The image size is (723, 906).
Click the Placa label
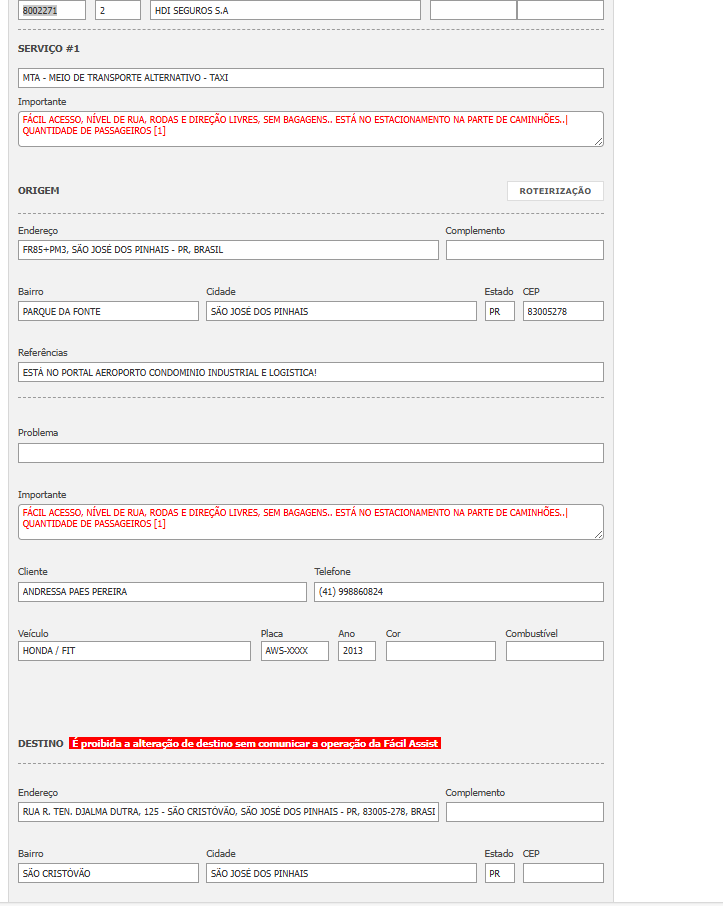272,634
